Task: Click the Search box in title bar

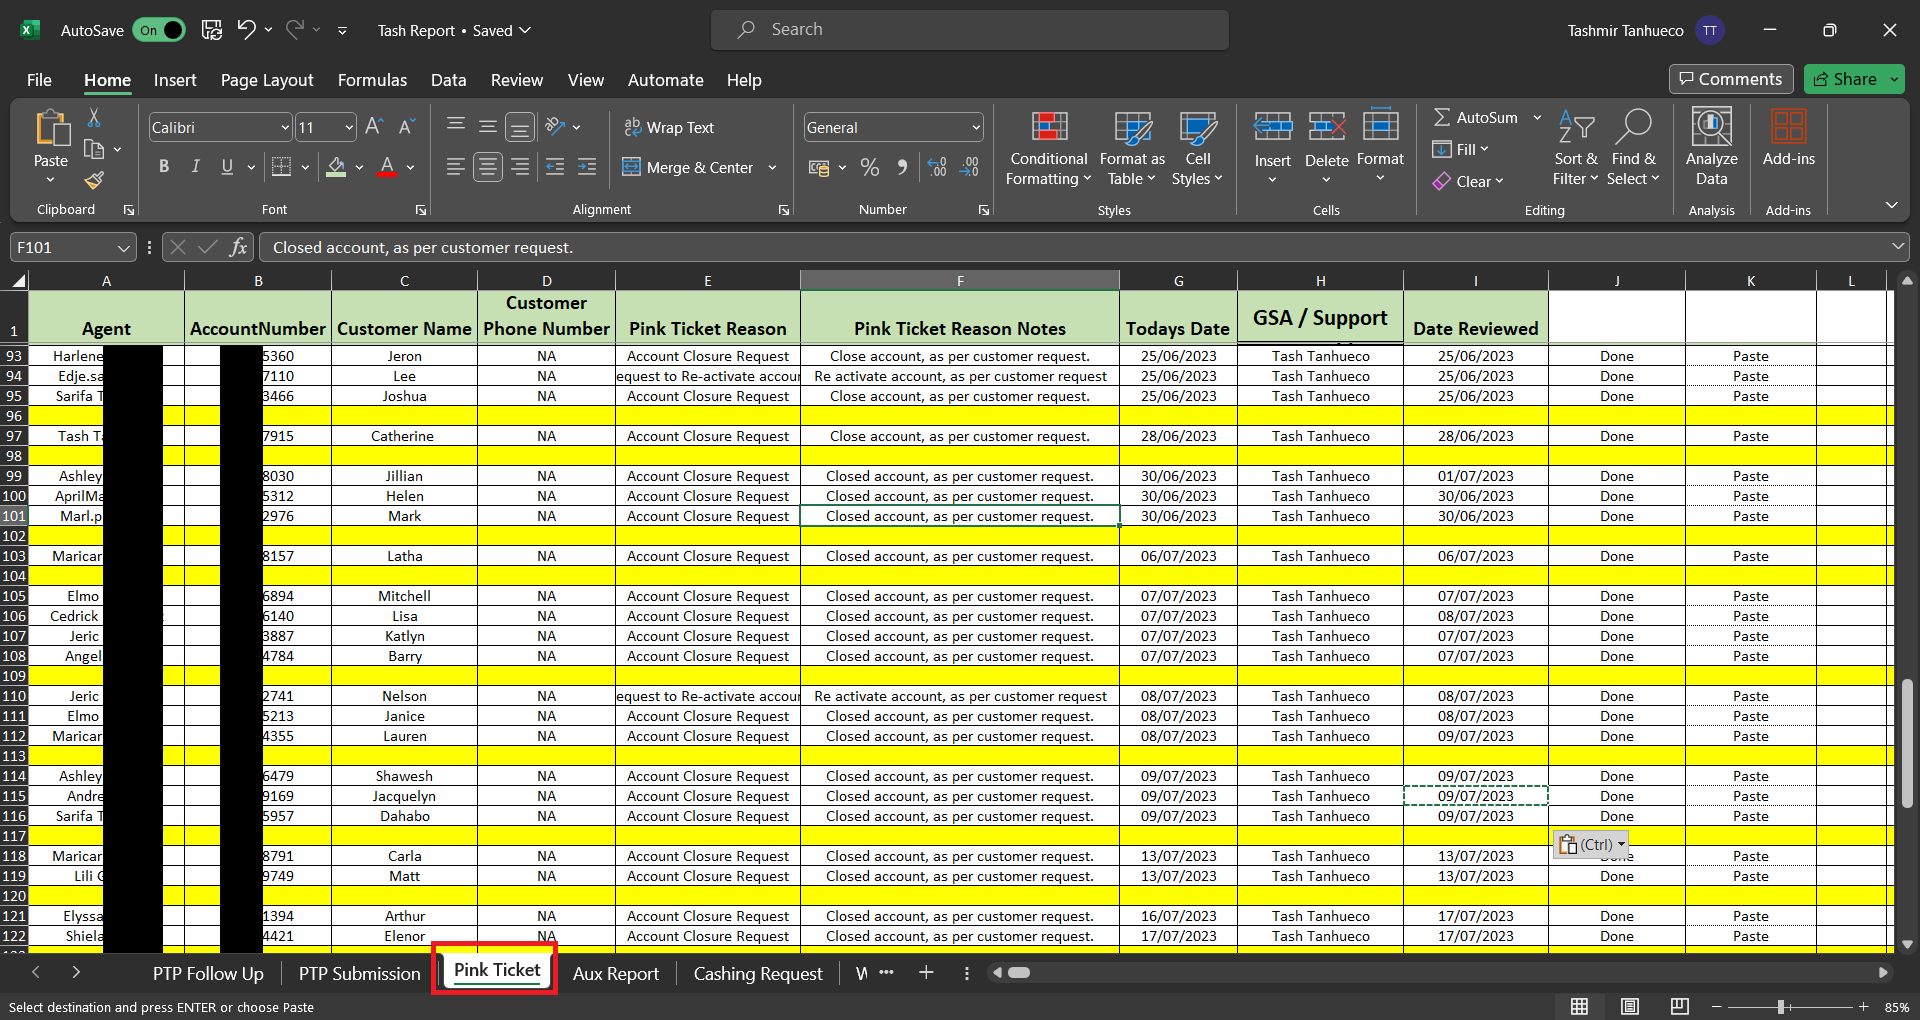Action: [x=970, y=30]
